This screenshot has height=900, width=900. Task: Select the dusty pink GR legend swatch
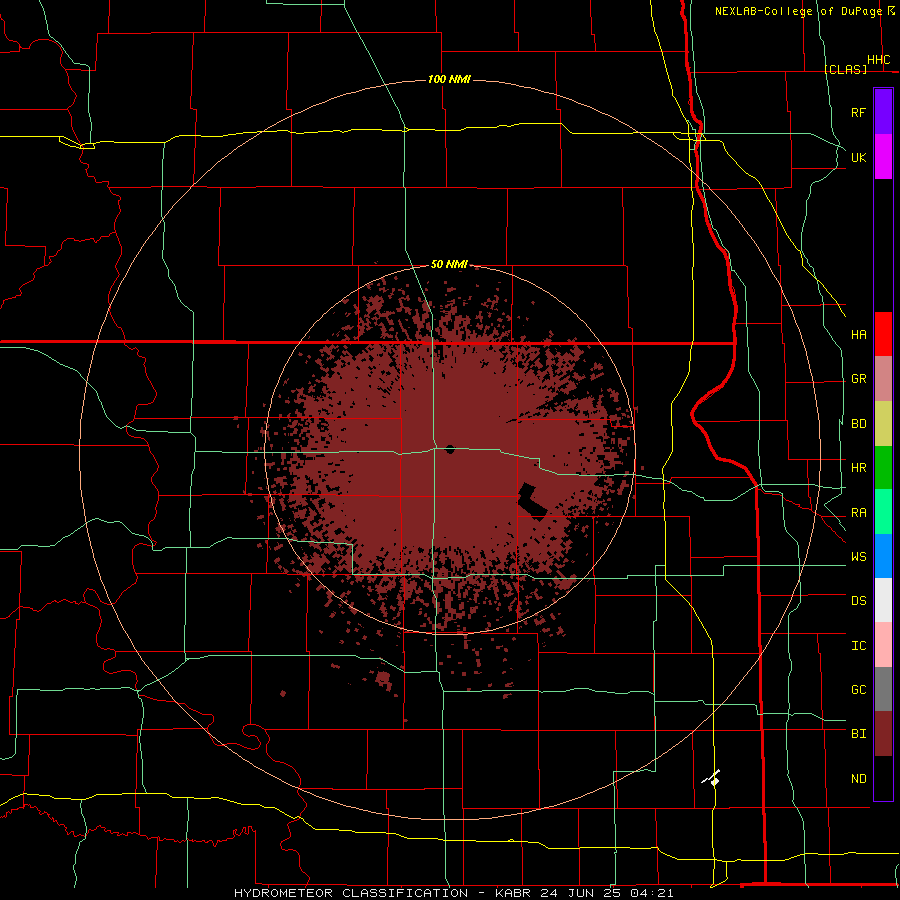click(x=883, y=379)
